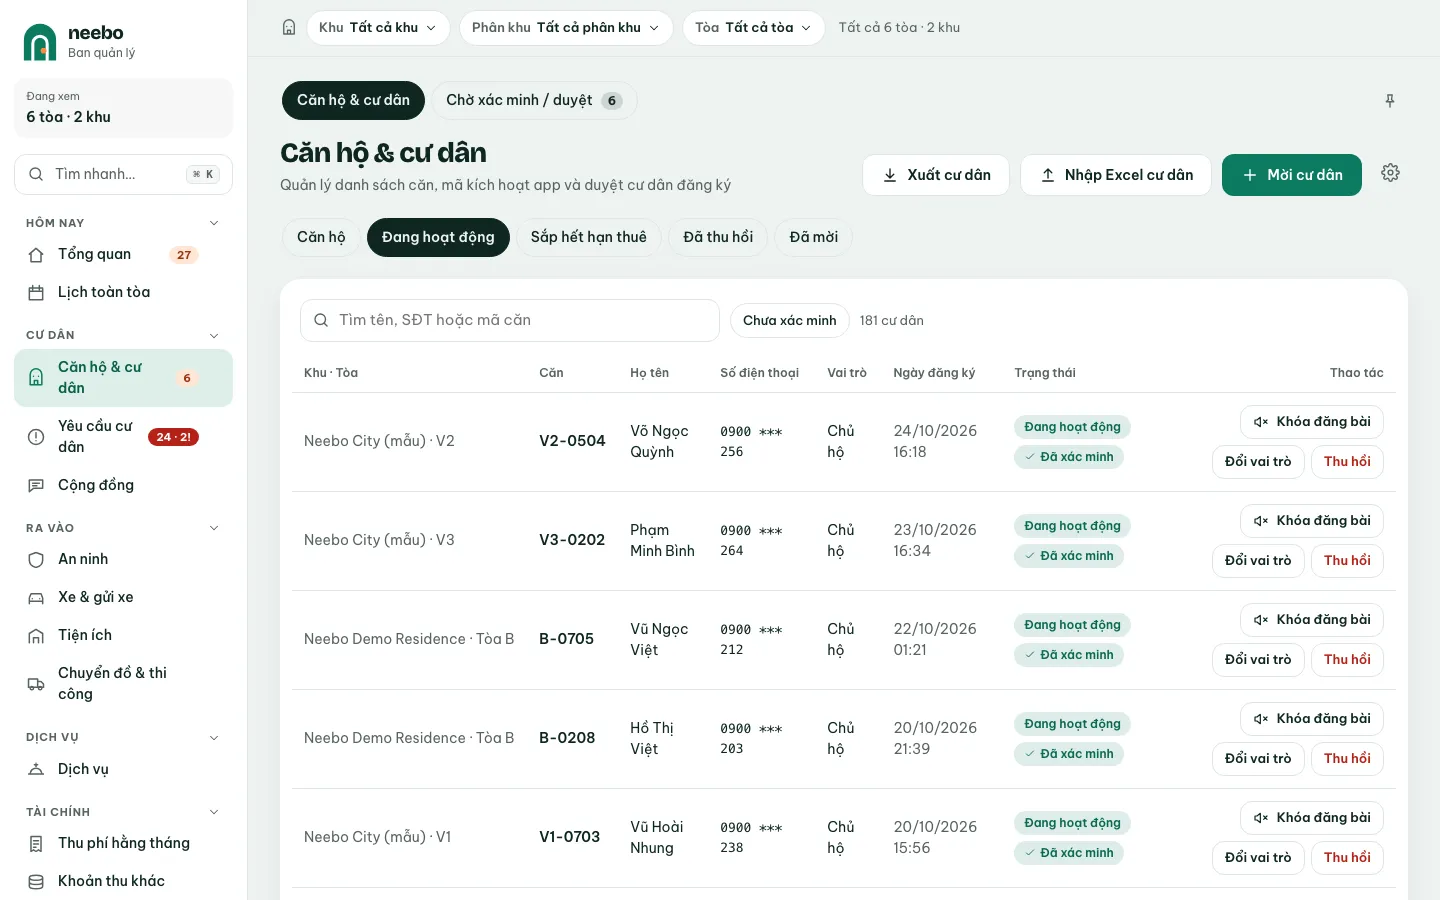Select the Đã mời tab
Screen dimensions: 1440x900
click(814, 238)
